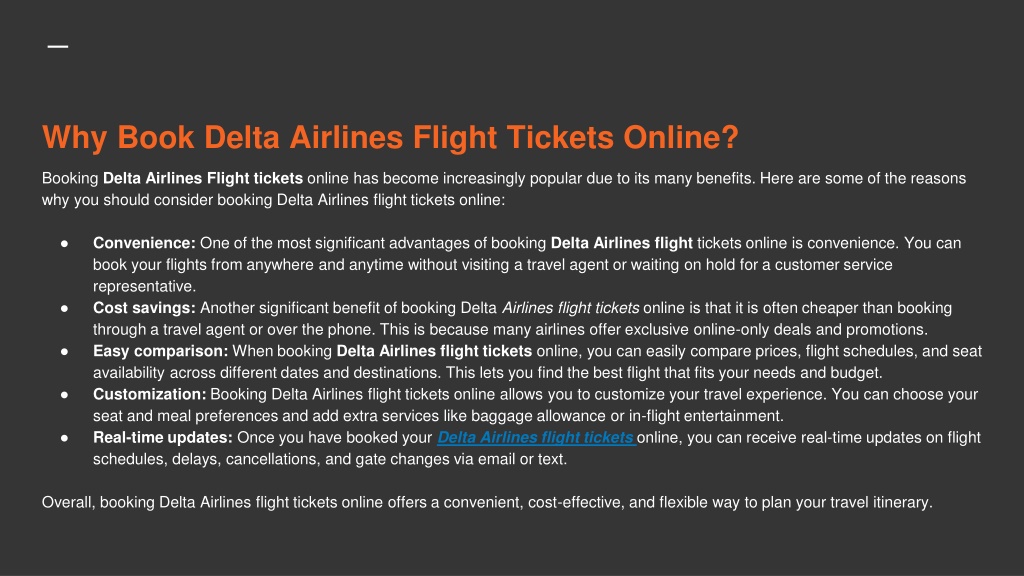Viewport: 1024px width, 576px height.
Task: Click the Customization bullet point marker
Action: [x=65, y=394]
